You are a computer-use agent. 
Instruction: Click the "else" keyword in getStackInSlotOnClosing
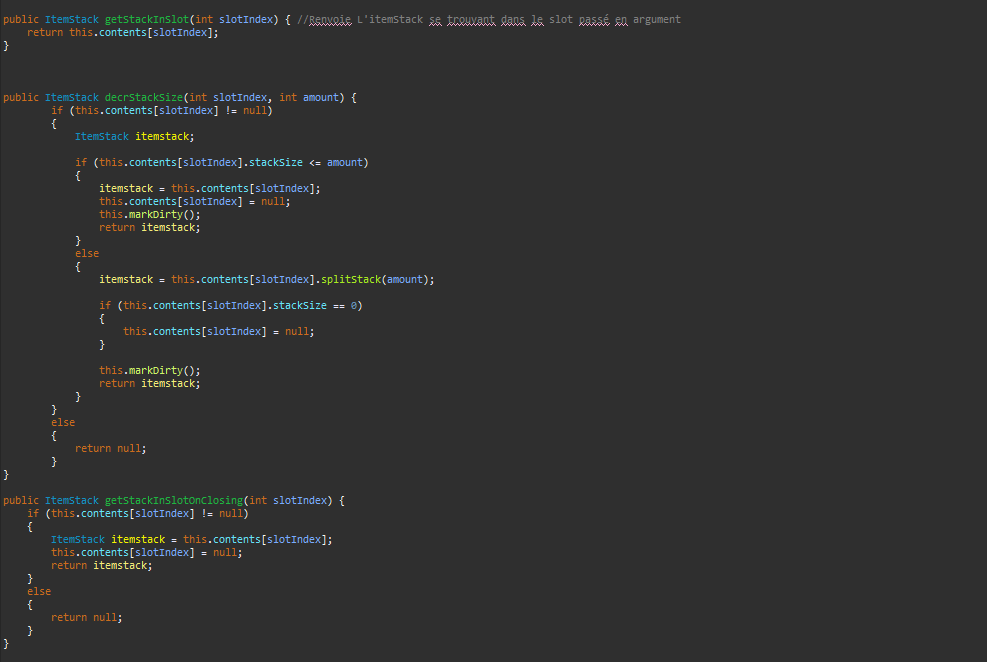point(39,591)
